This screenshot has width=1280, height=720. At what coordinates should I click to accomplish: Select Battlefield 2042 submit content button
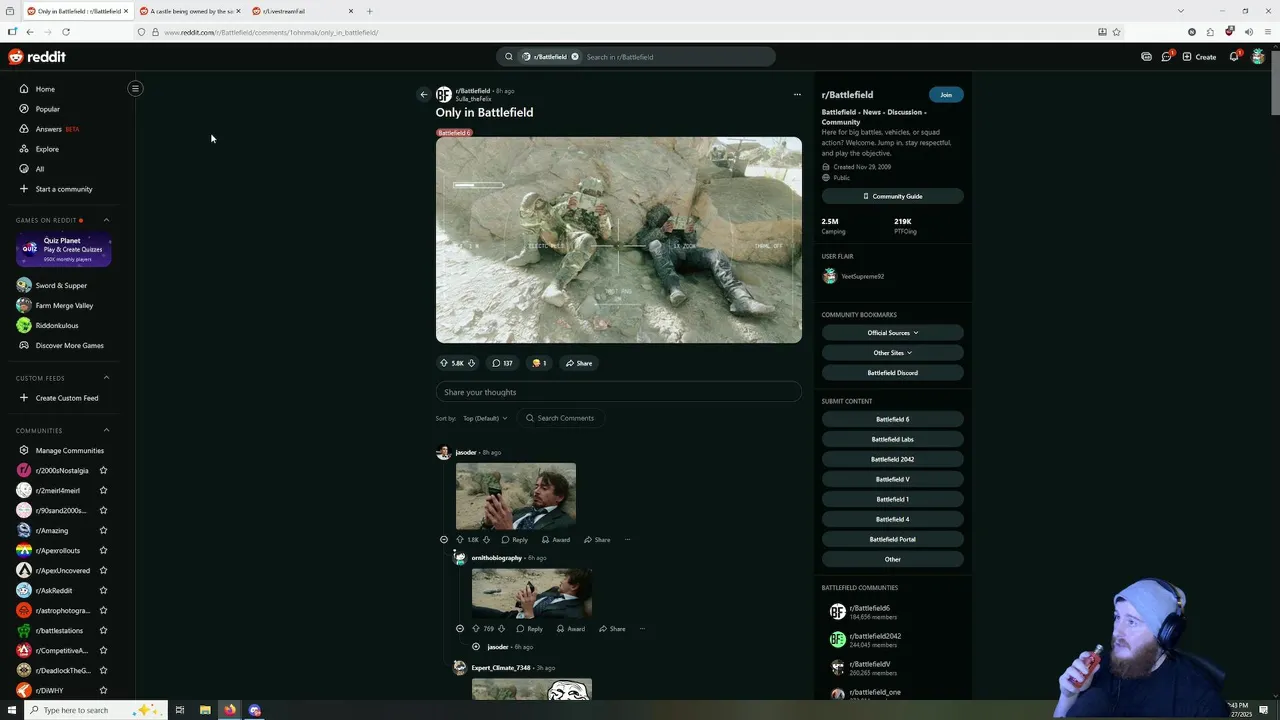(x=892, y=459)
